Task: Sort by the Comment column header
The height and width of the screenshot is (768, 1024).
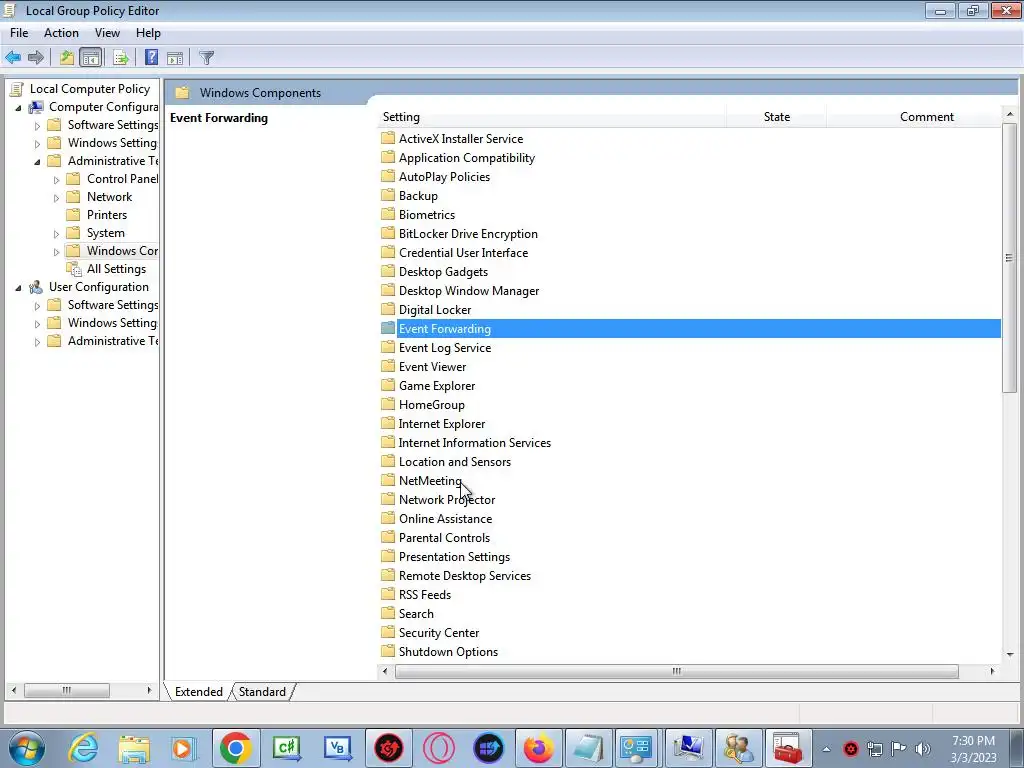Action: click(914, 117)
